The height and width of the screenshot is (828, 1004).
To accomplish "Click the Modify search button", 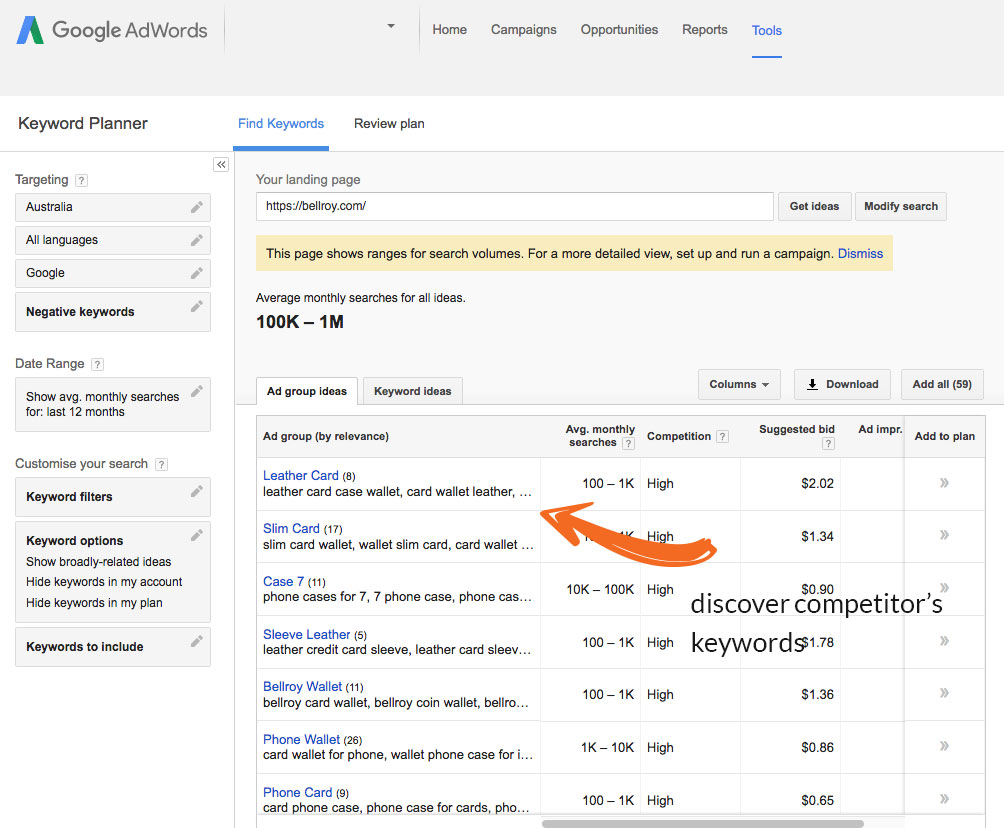I will pyautogui.click(x=901, y=206).
